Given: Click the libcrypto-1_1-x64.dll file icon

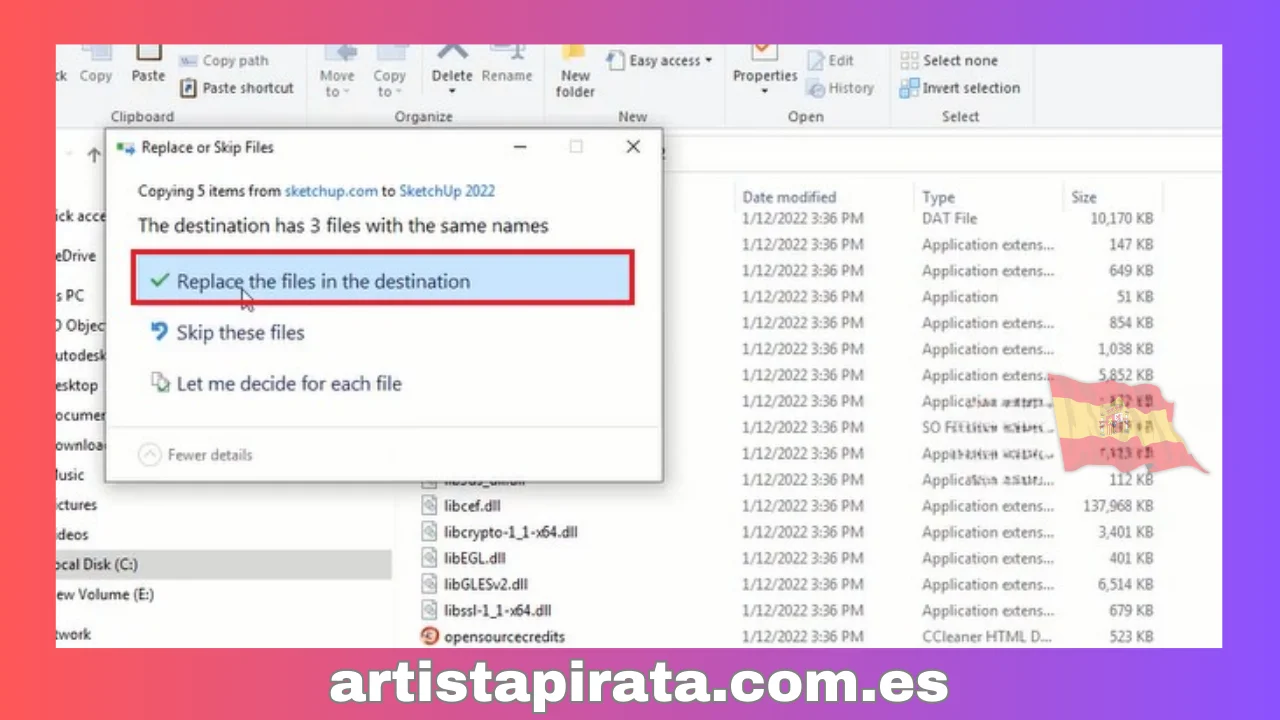Looking at the screenshot, I should click(x=429, y=532).
